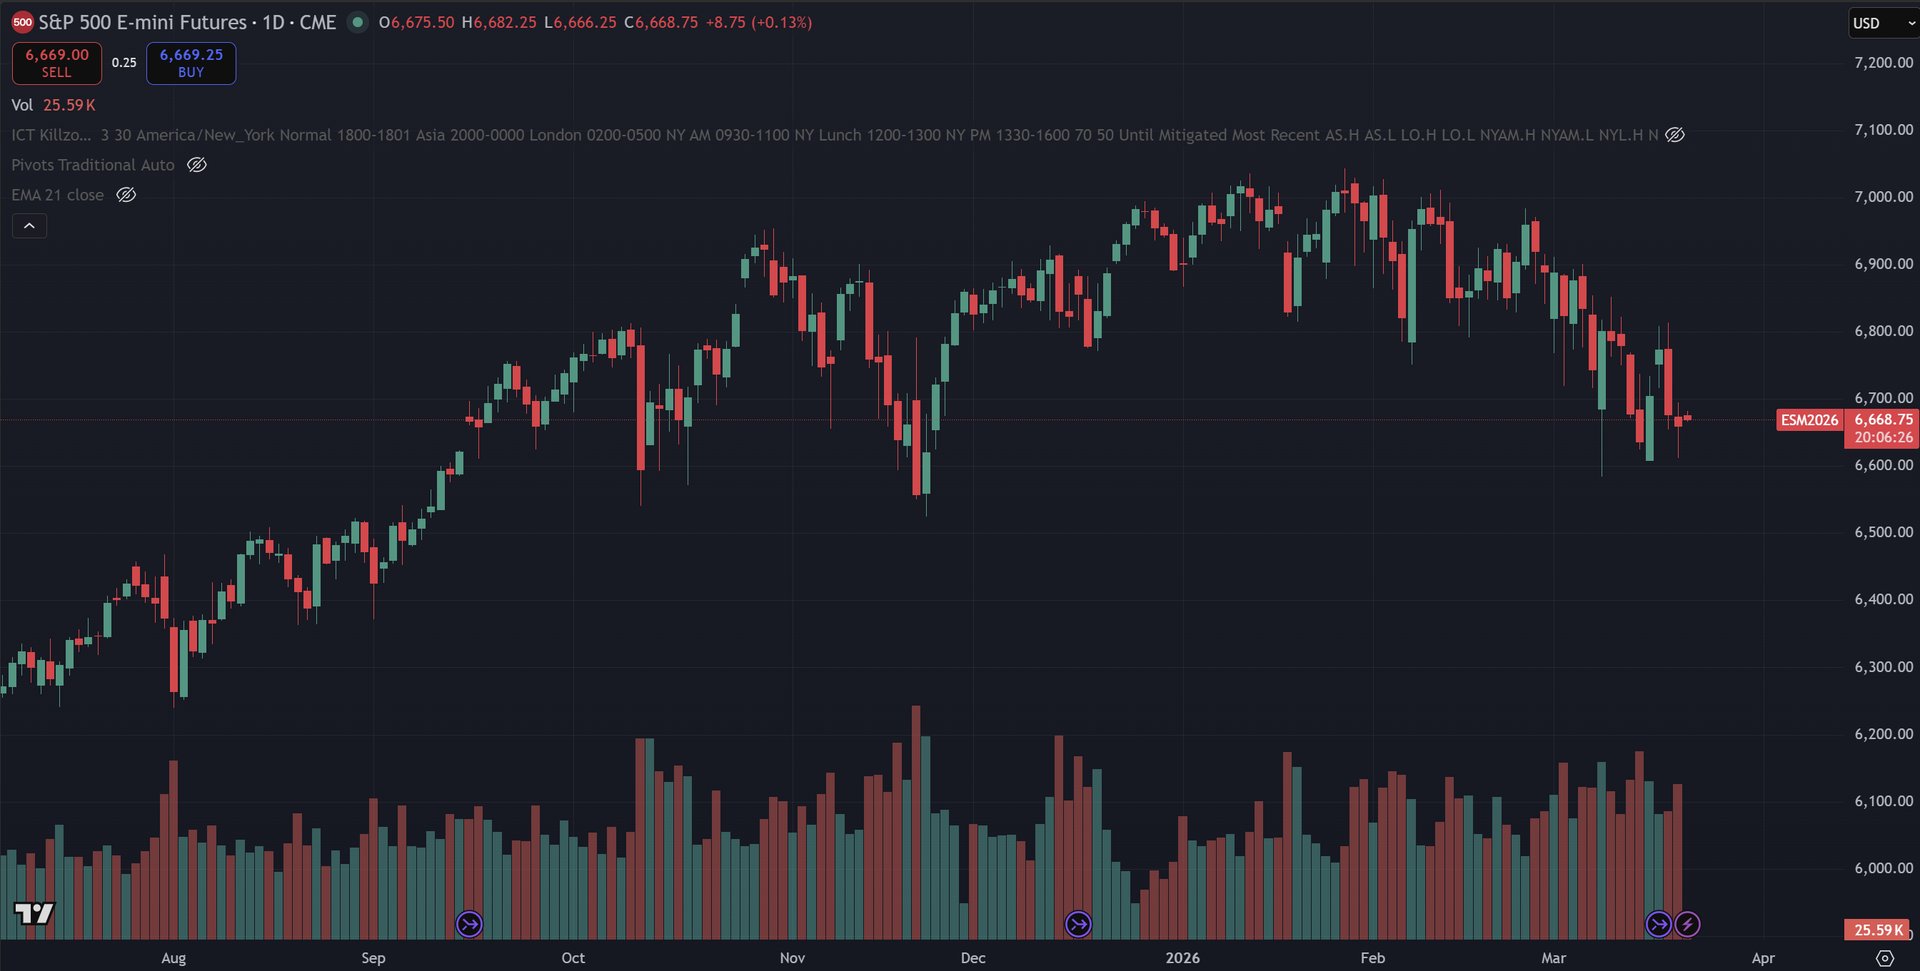Select the Vol volume indicator legend
1920x971 pixels.
[x=22, y=105]
